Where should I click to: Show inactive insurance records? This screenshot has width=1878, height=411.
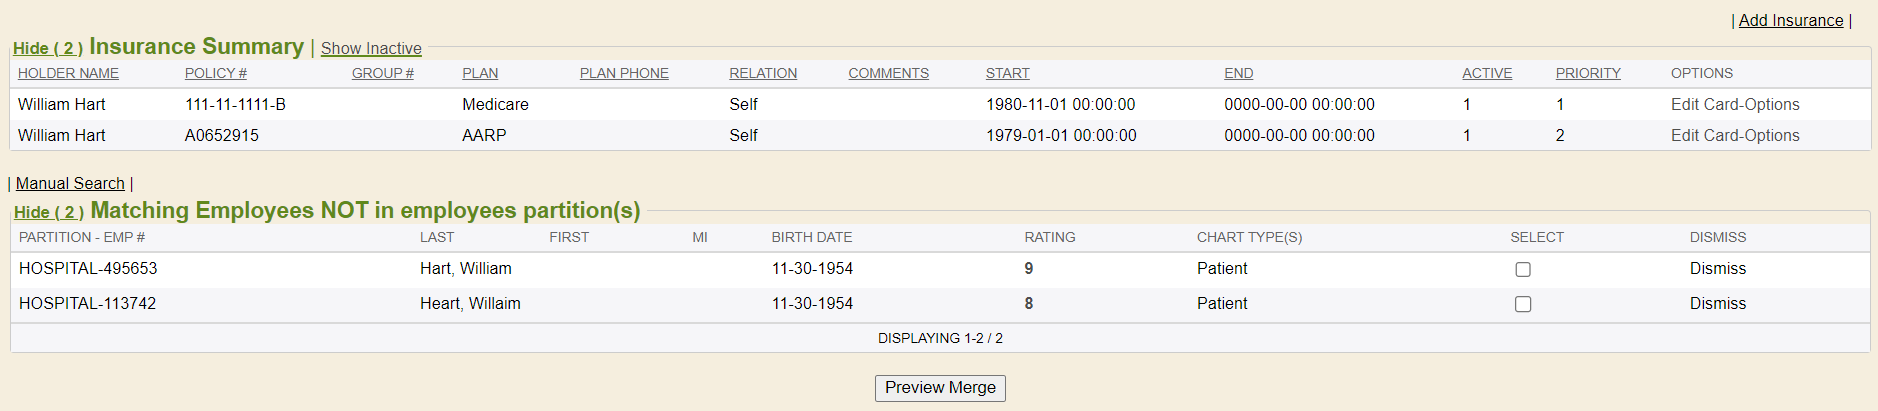click(x=371, y=48)
